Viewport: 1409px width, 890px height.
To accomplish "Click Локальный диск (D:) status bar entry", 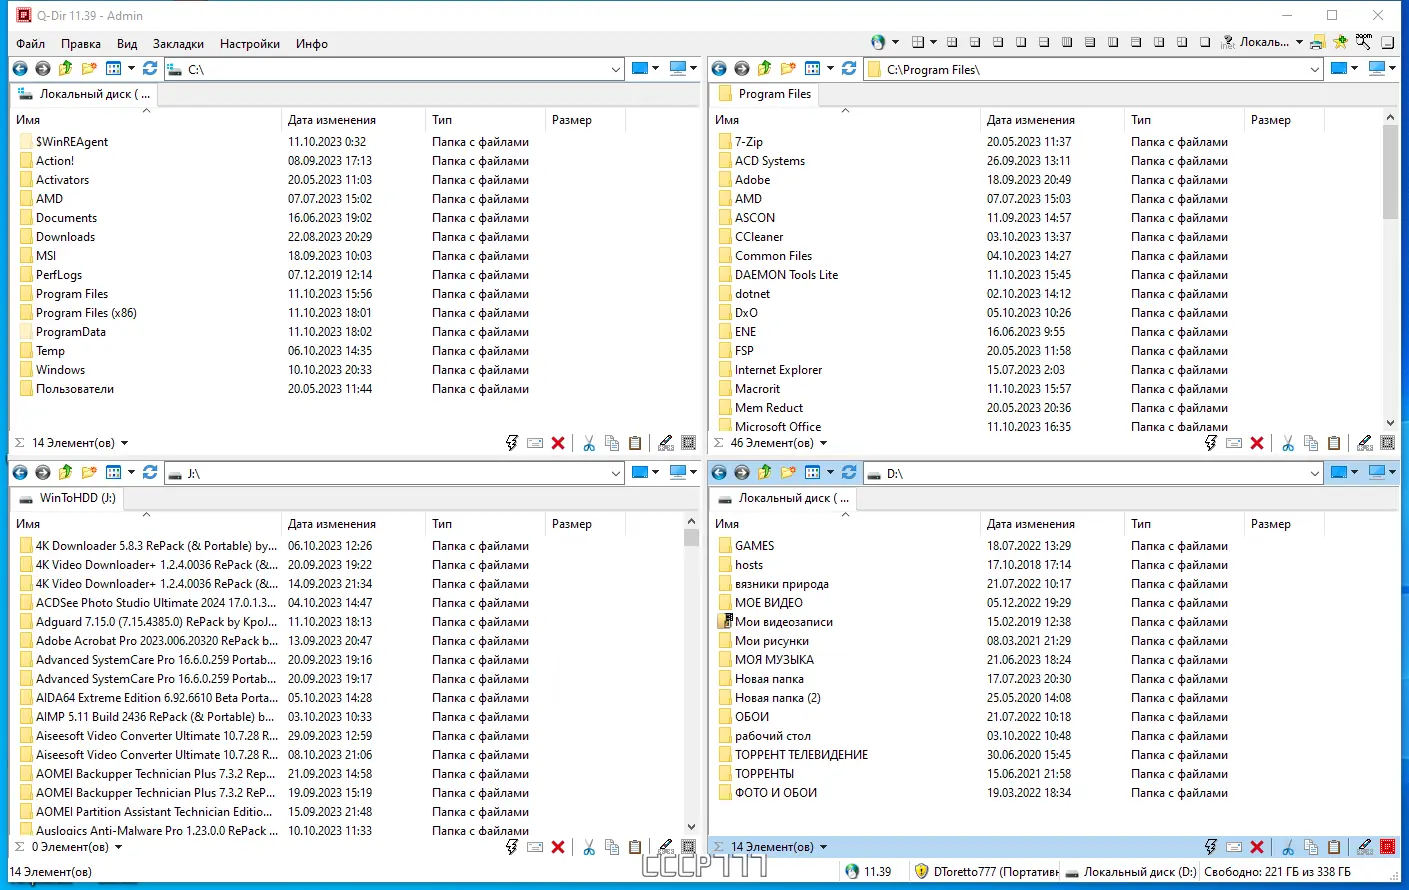I will coord(1130,872).
